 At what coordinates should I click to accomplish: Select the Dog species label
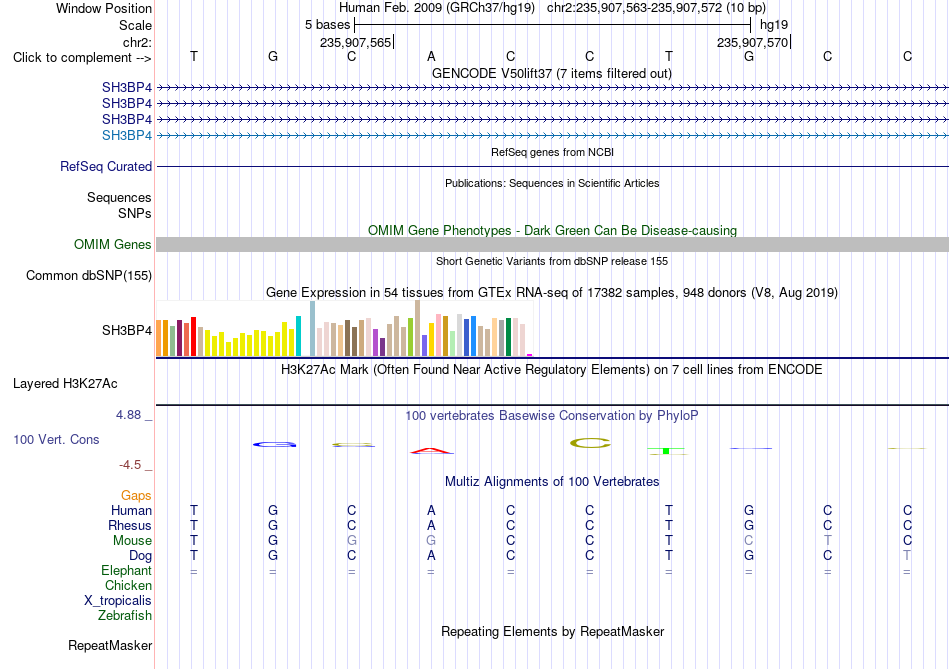[x=140, y=556]
